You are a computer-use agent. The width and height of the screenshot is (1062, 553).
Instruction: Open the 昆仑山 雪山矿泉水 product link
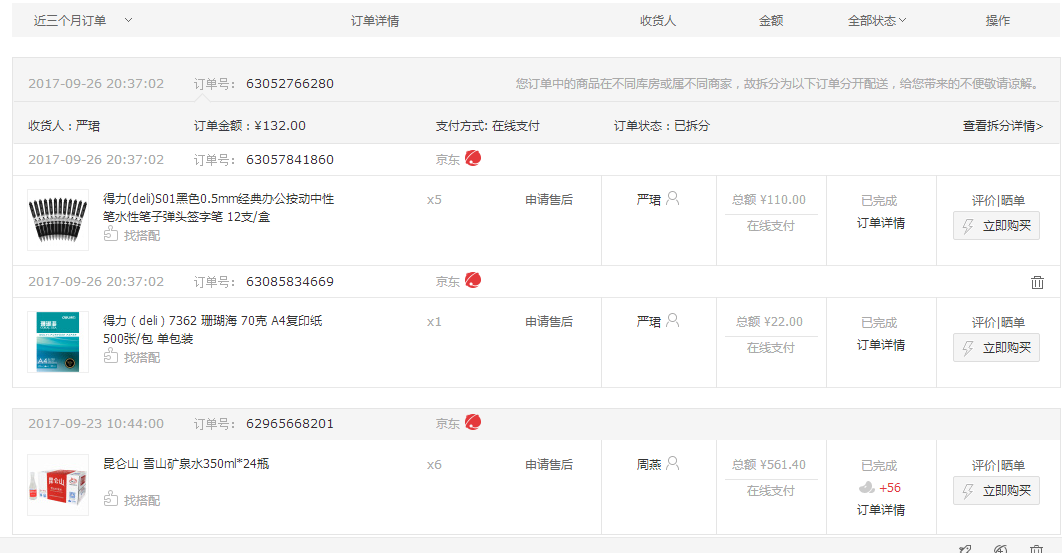[186, 464]
